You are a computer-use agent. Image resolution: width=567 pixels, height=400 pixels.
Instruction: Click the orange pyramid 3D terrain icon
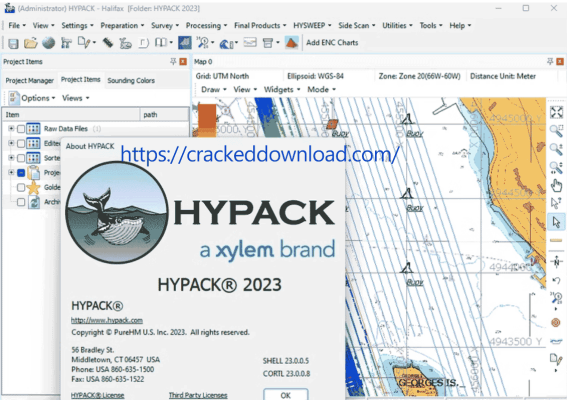(x=291, y=43)
